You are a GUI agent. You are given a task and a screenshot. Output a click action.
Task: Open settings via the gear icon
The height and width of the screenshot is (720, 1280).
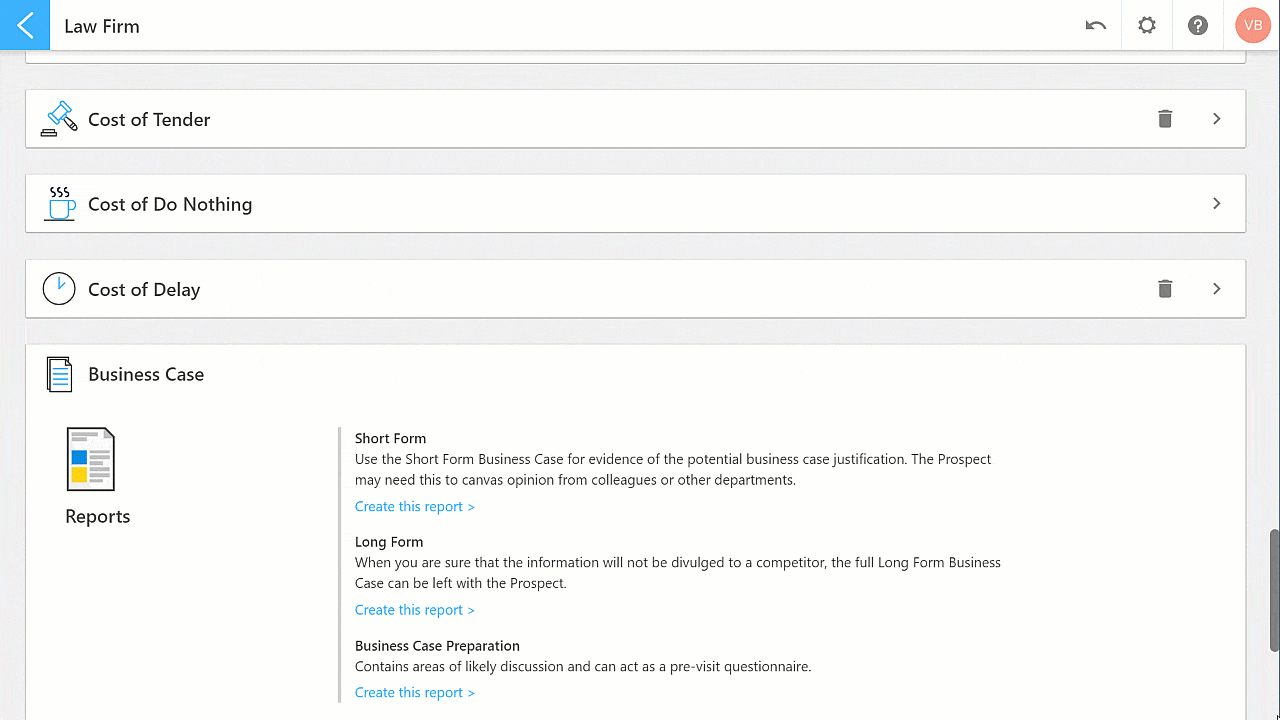click(1147, 26)
